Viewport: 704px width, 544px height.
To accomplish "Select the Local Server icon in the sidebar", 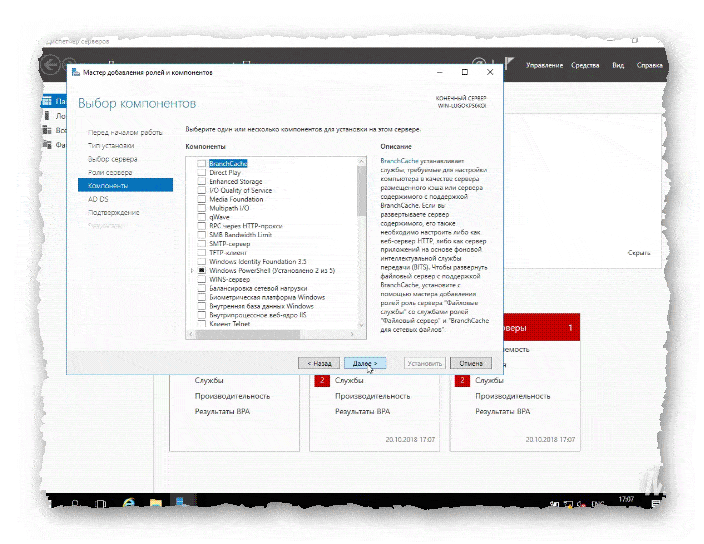I will click(x=47, y=116).
